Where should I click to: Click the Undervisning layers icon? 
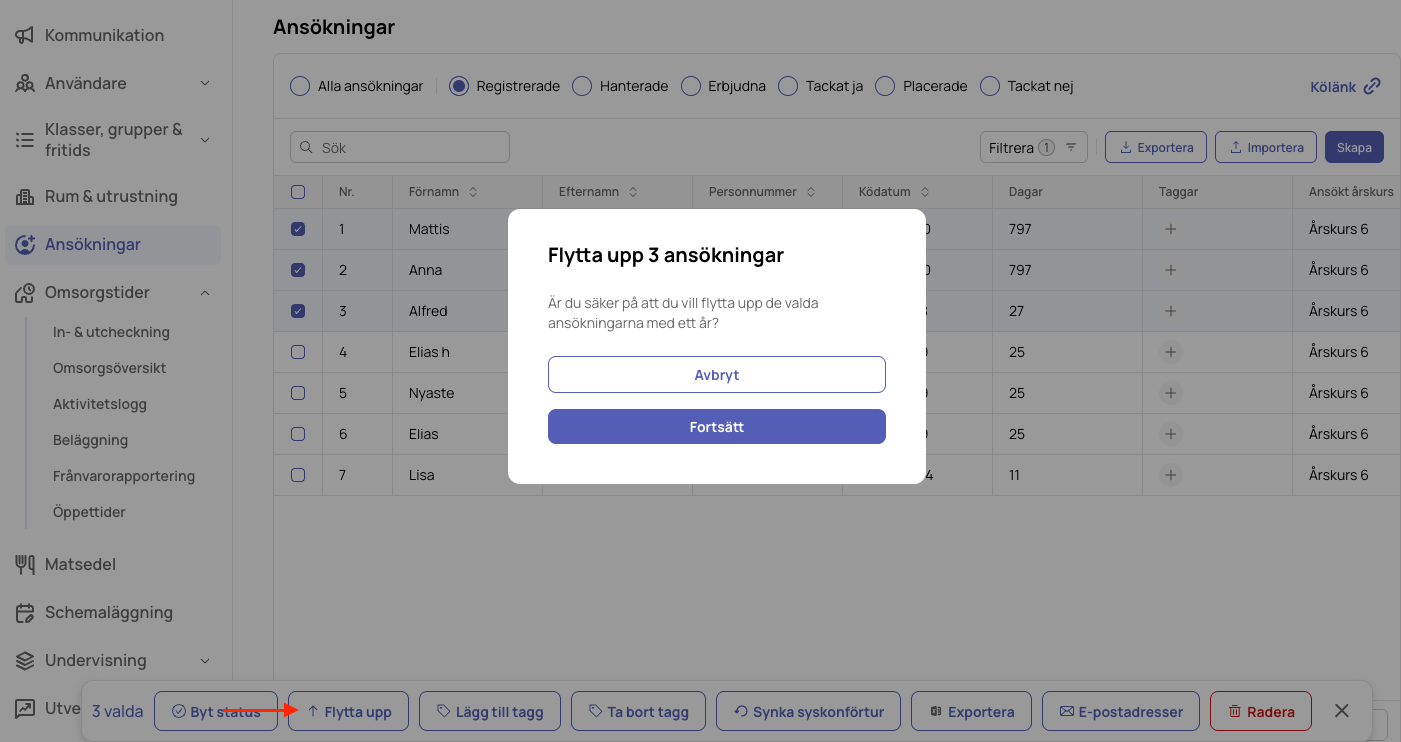[x=25, y=660]
